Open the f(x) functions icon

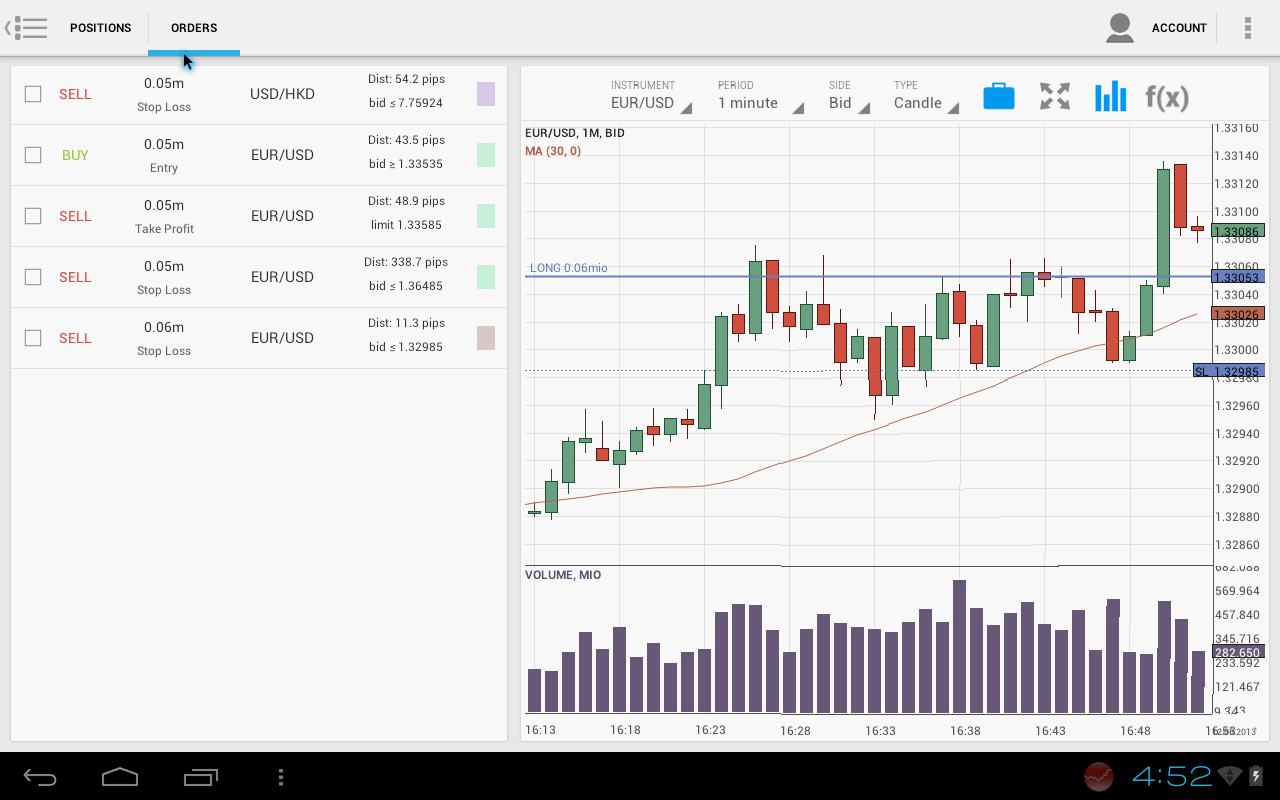pos(1167,96)
